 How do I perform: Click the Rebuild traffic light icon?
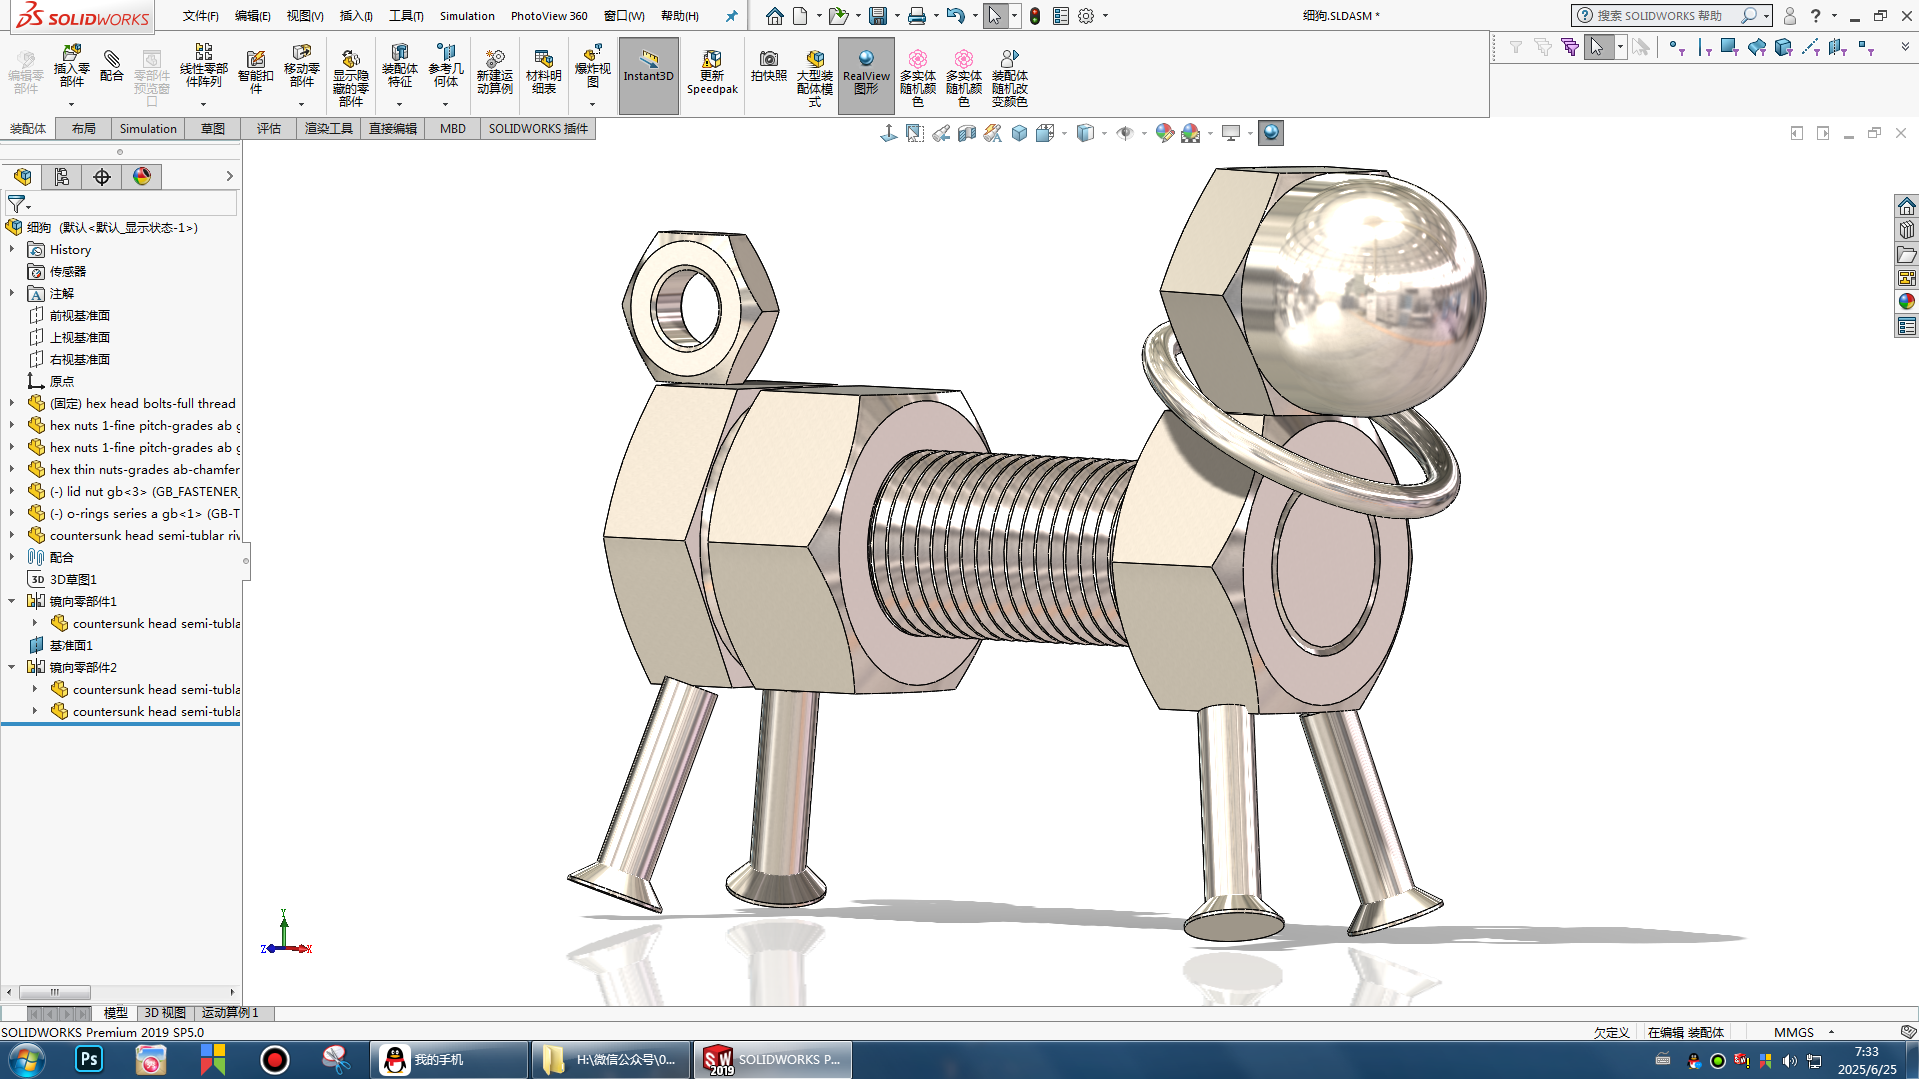point(1035,16)
